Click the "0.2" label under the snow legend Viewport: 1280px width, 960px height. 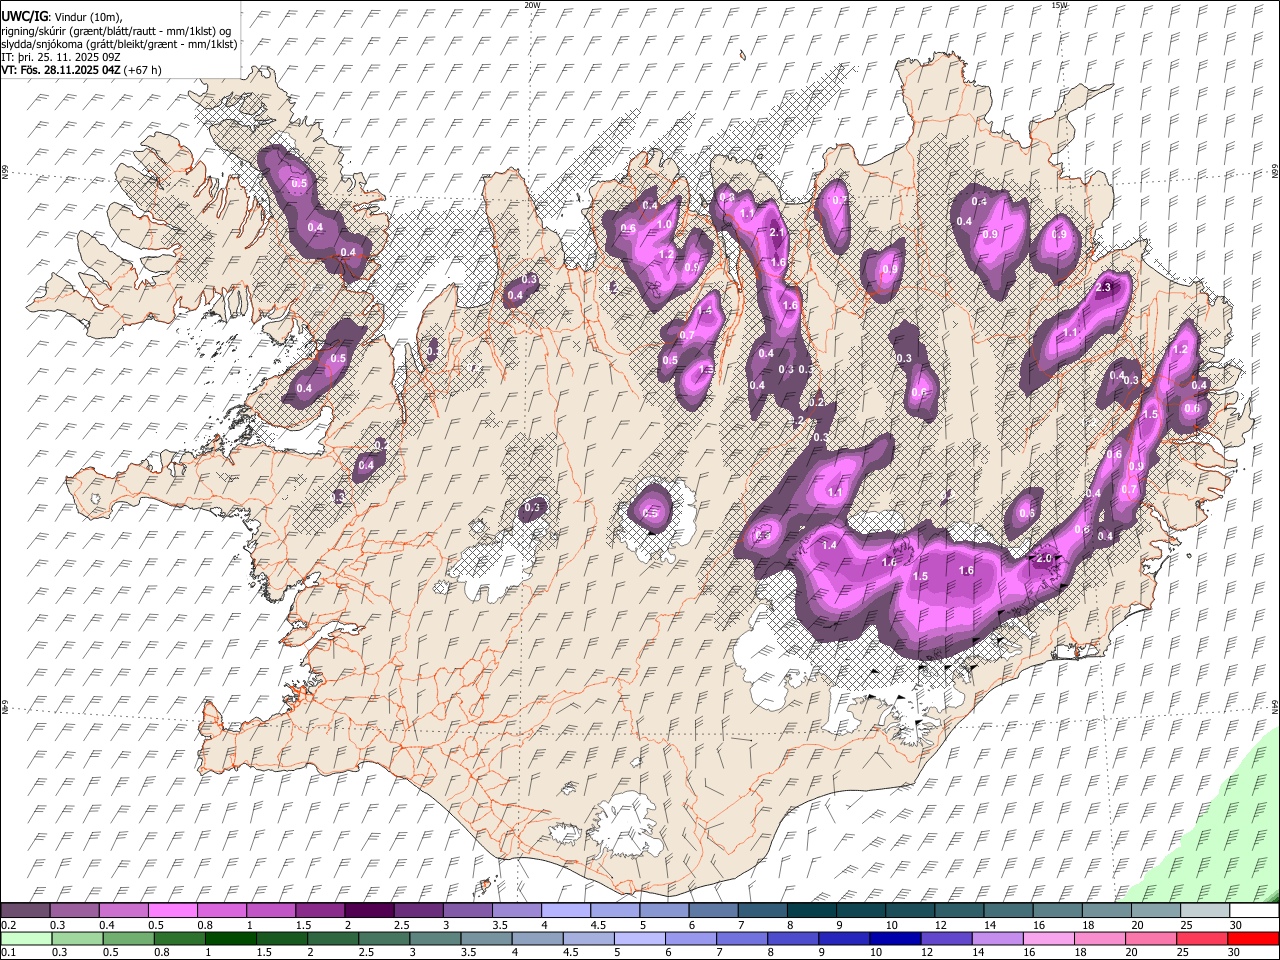(8, 925)
